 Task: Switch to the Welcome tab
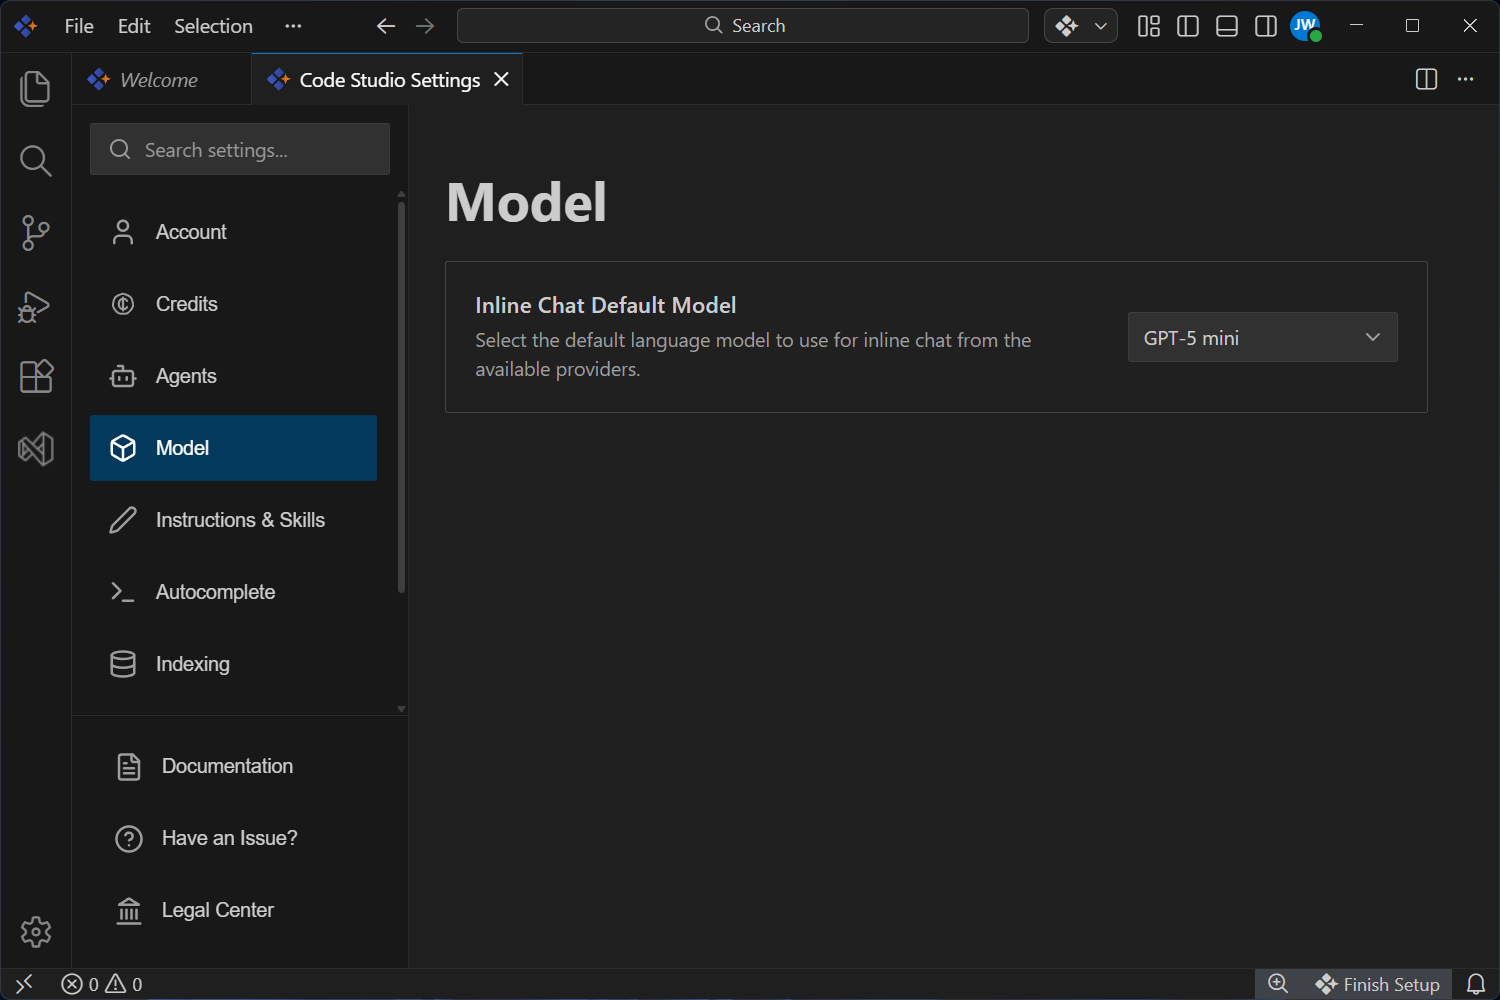tap(162, 79)
